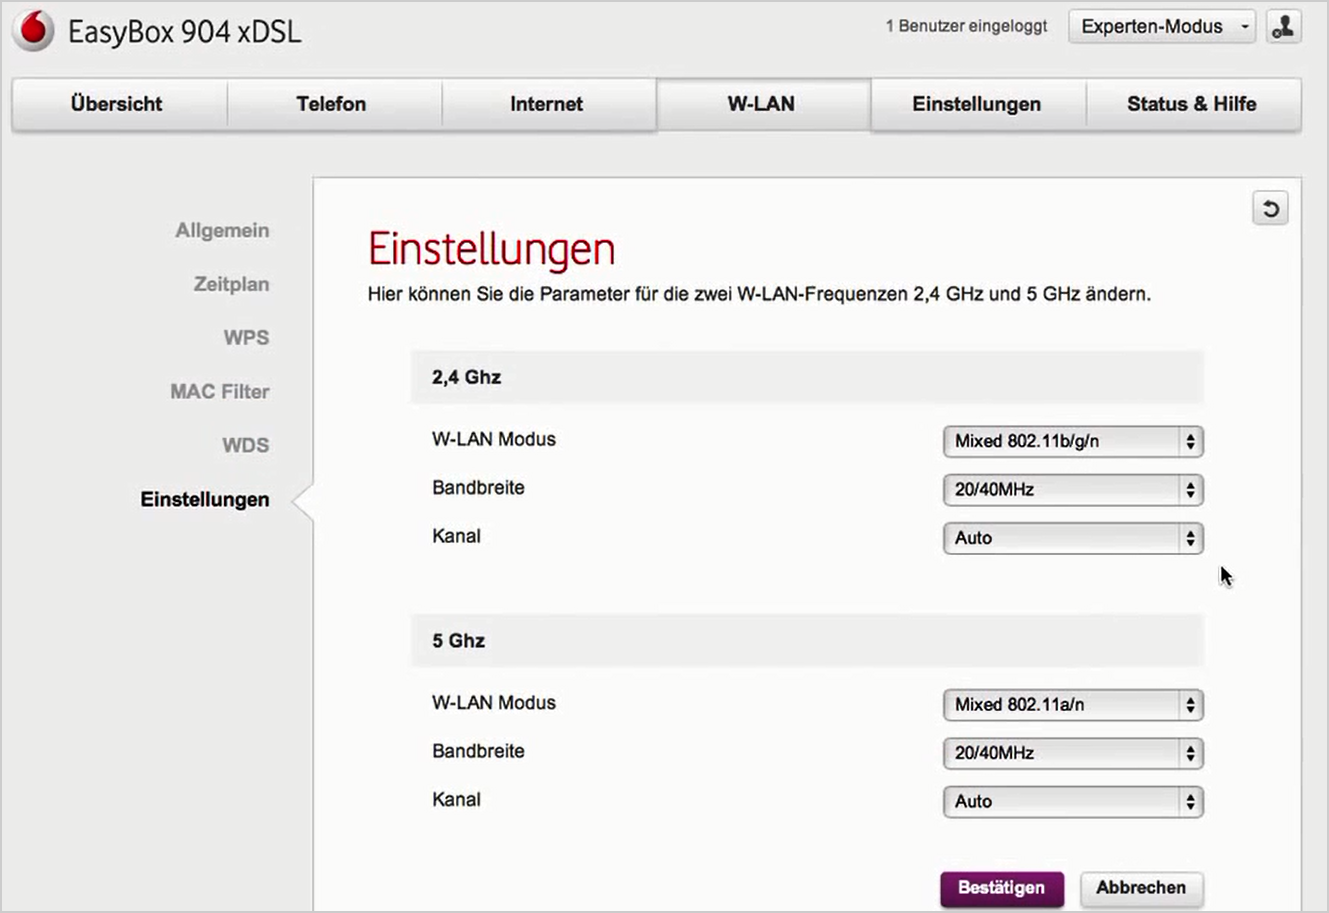Open 2,4 GHz W-LAN Modus dropdown
This screenshot has height=913, width=1329.
click(1072, 441)
